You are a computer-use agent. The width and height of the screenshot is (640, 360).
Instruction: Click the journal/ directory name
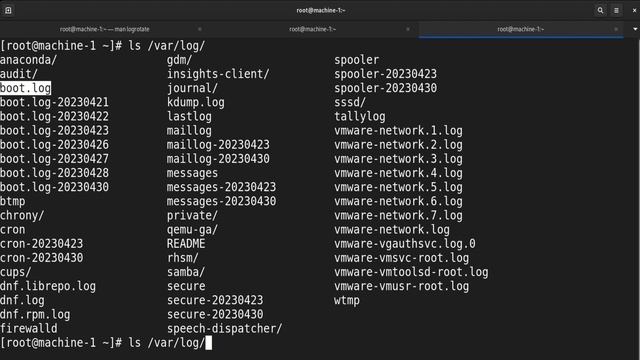click(x=192, y=88)
